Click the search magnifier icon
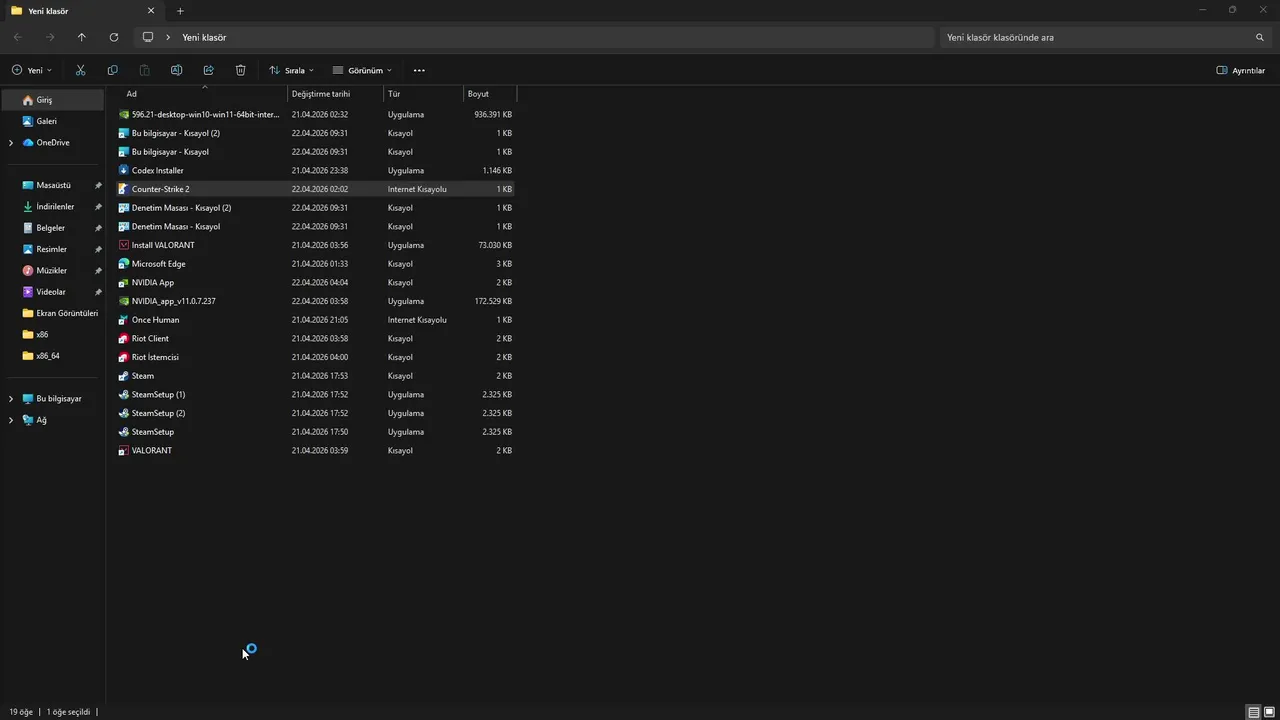The image size is (1280, 720). click(1260, 37)
